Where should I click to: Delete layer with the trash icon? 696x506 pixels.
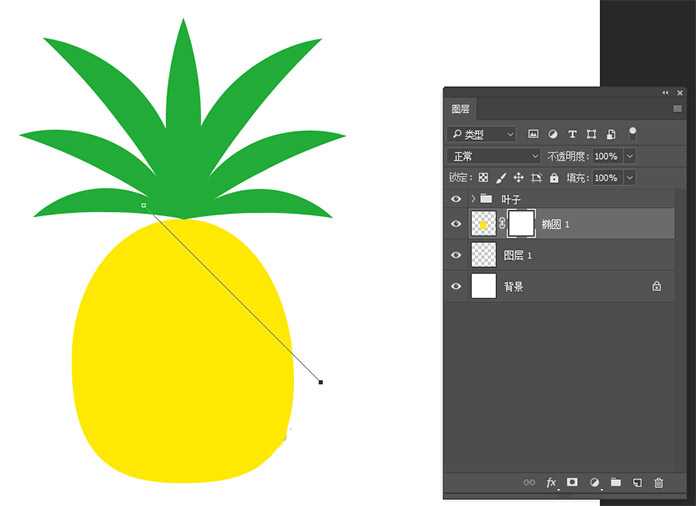coord(658,483)
